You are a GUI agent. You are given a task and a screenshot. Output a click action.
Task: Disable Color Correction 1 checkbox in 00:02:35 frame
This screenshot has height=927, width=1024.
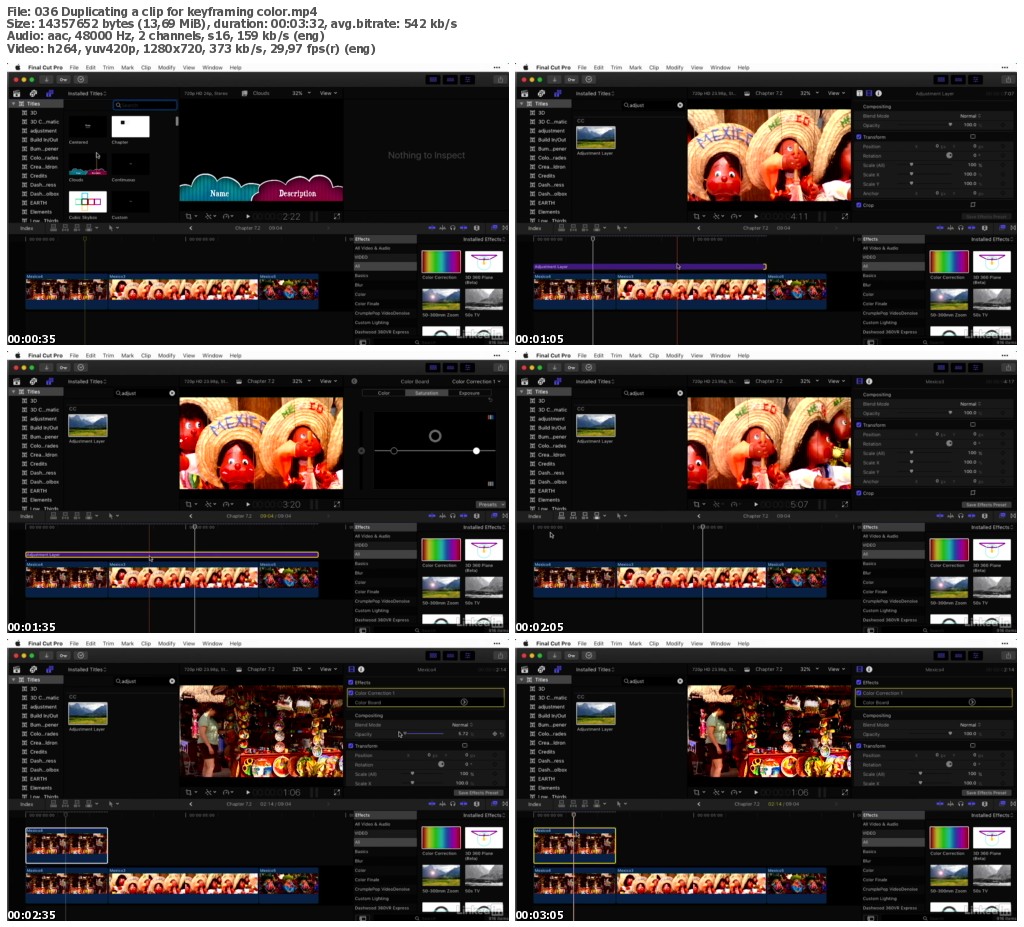(351, 693)
